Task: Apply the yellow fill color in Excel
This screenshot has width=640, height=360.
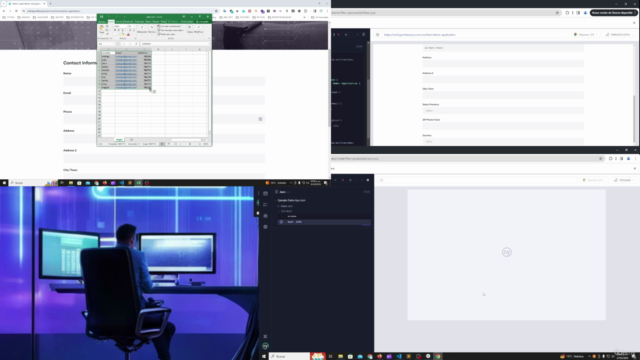Action: click(x=122, y=34)
